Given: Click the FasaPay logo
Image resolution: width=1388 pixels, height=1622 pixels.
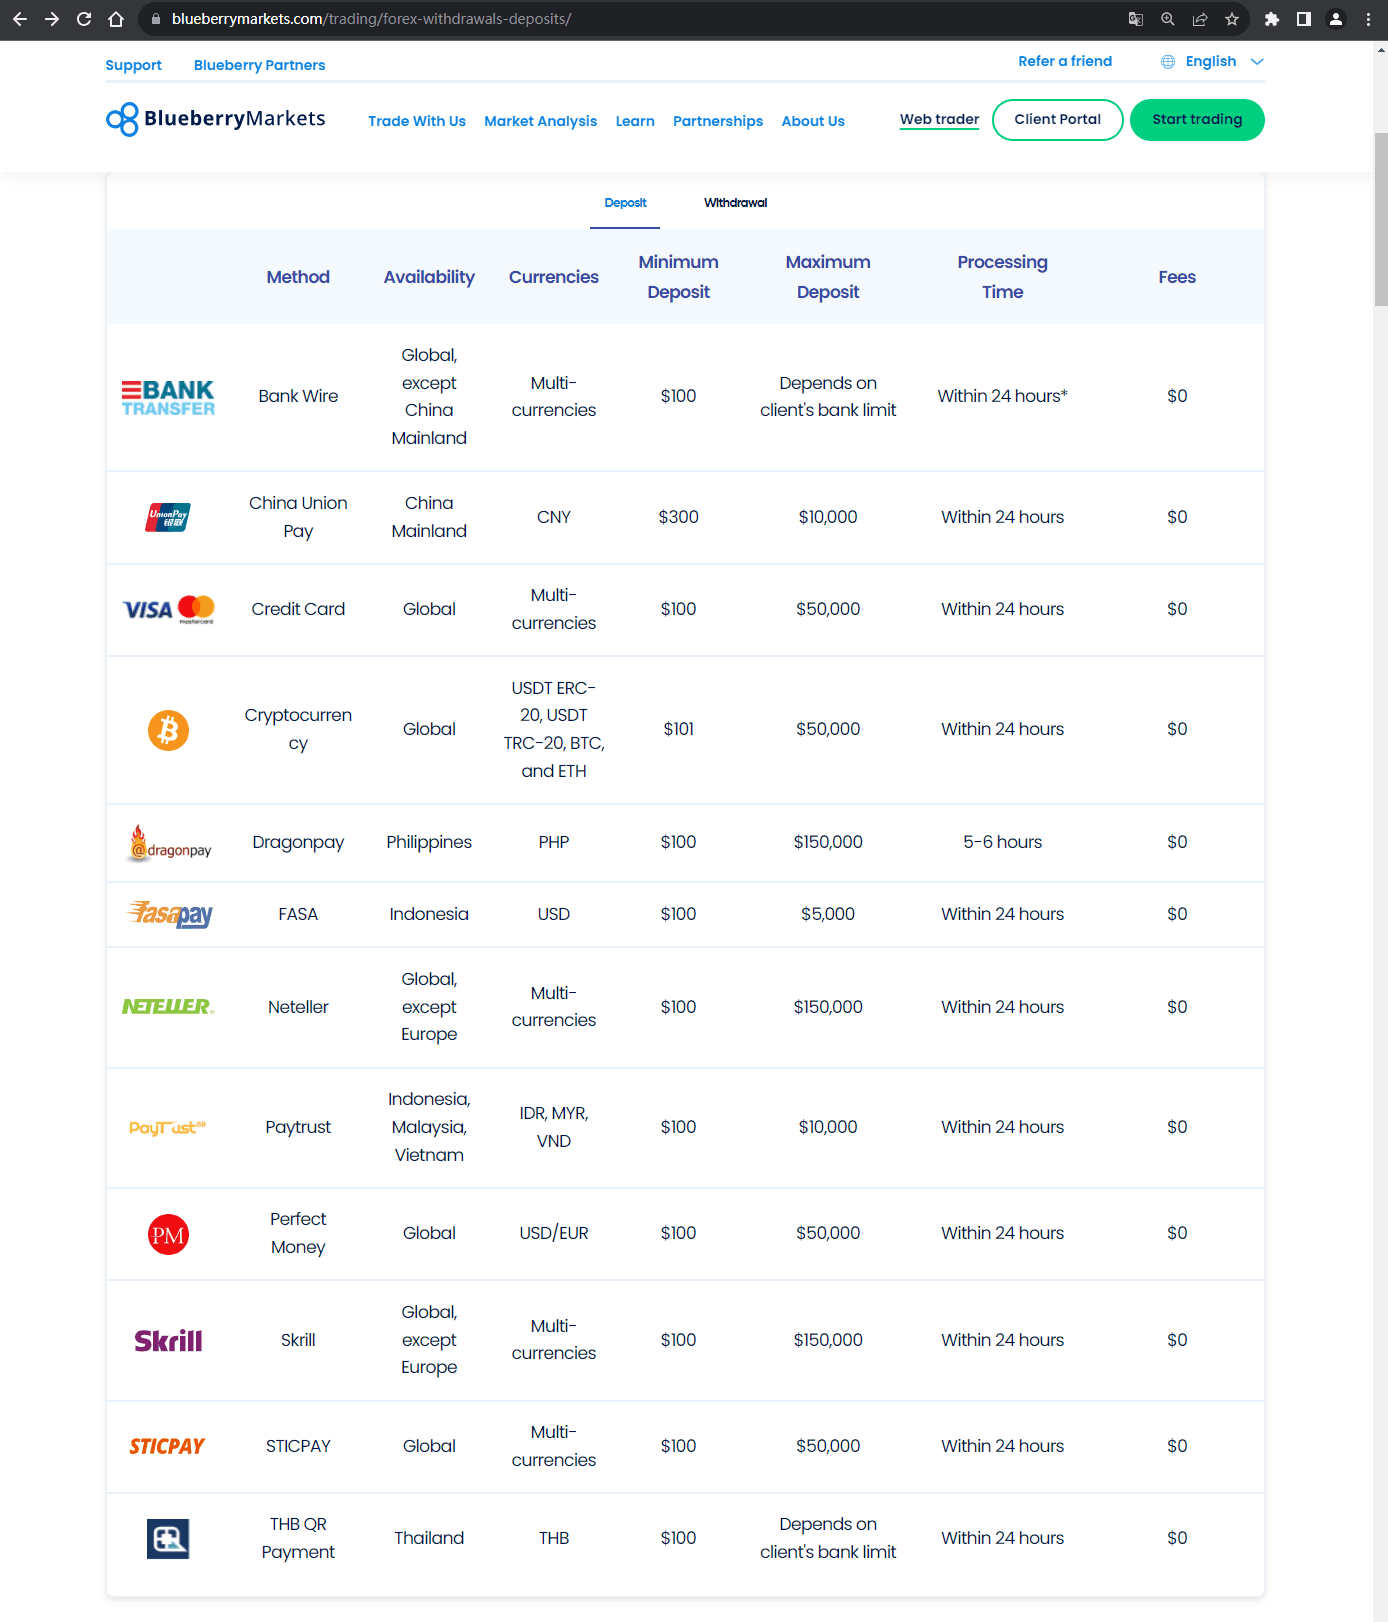Looking at the screenshot, I should pos(169,914).
